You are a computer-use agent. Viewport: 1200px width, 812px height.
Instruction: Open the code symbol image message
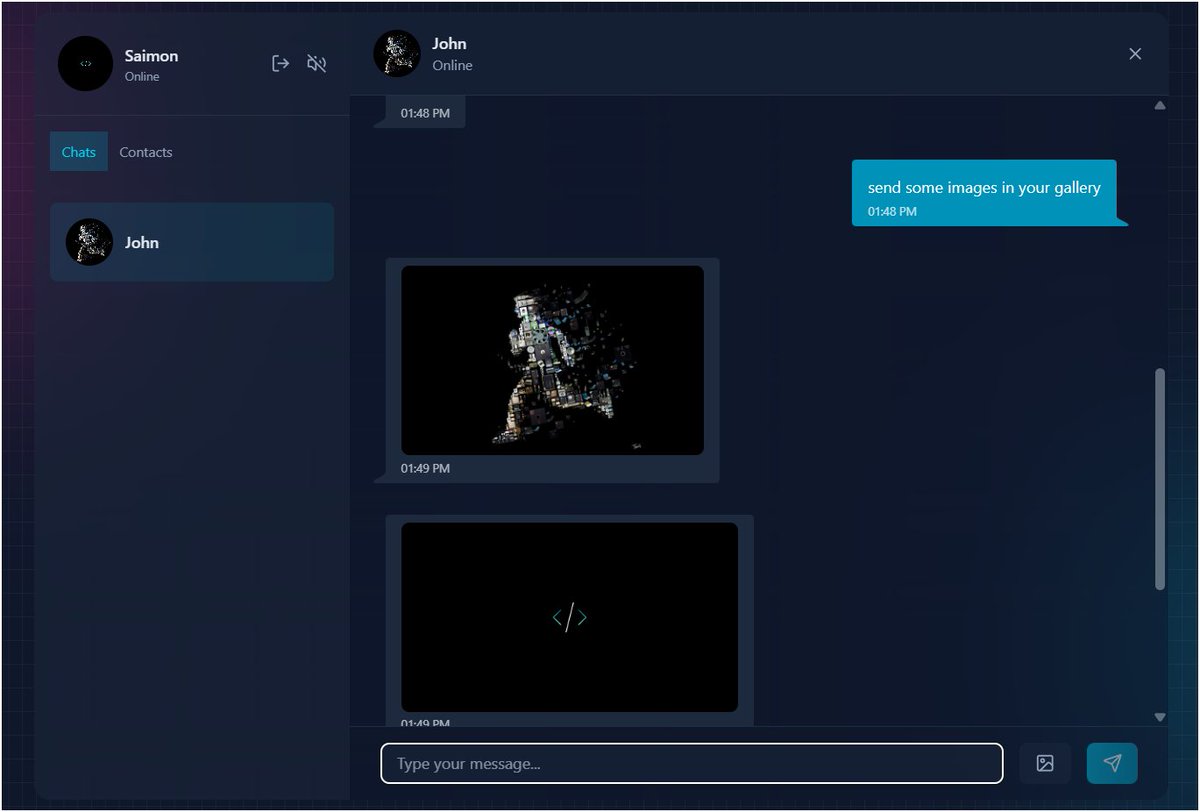(x=570, y=617)
